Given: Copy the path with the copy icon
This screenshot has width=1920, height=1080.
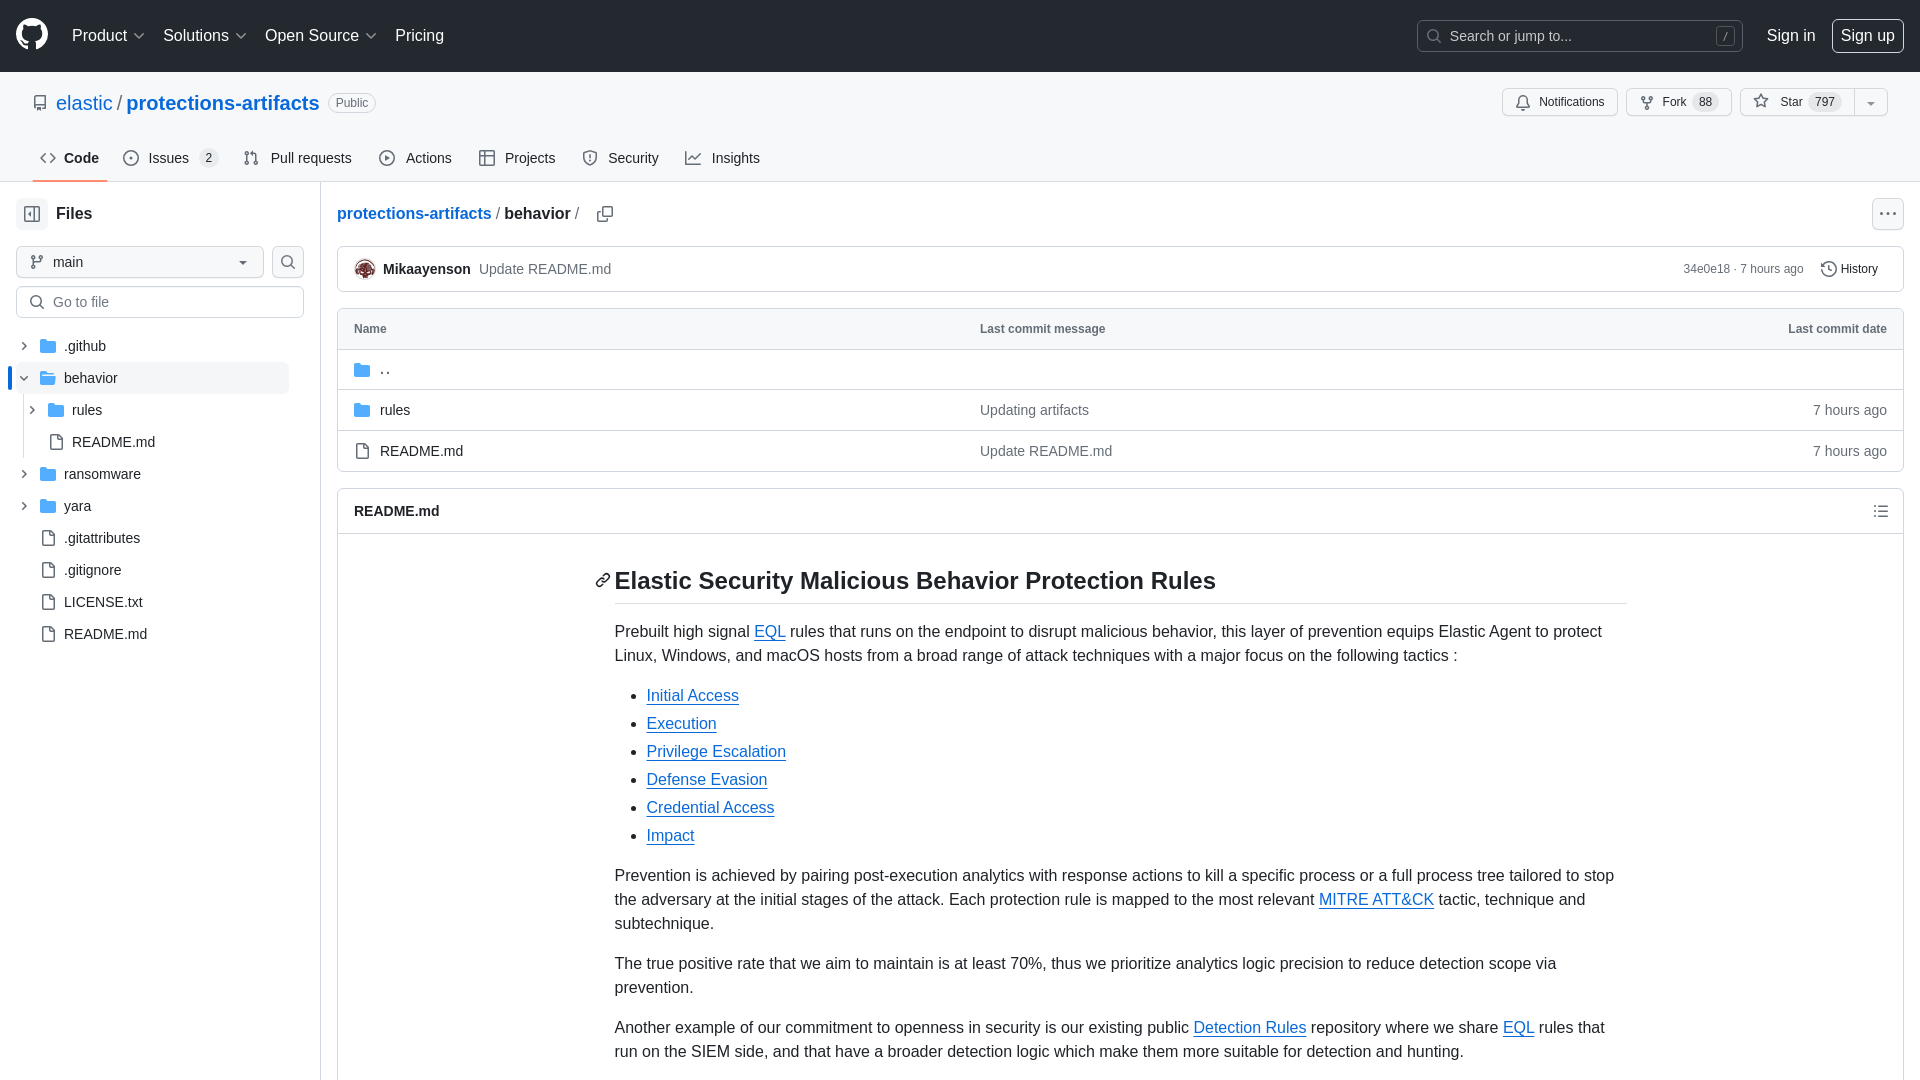Looking at the screenshot, I should tap(605, 214).
